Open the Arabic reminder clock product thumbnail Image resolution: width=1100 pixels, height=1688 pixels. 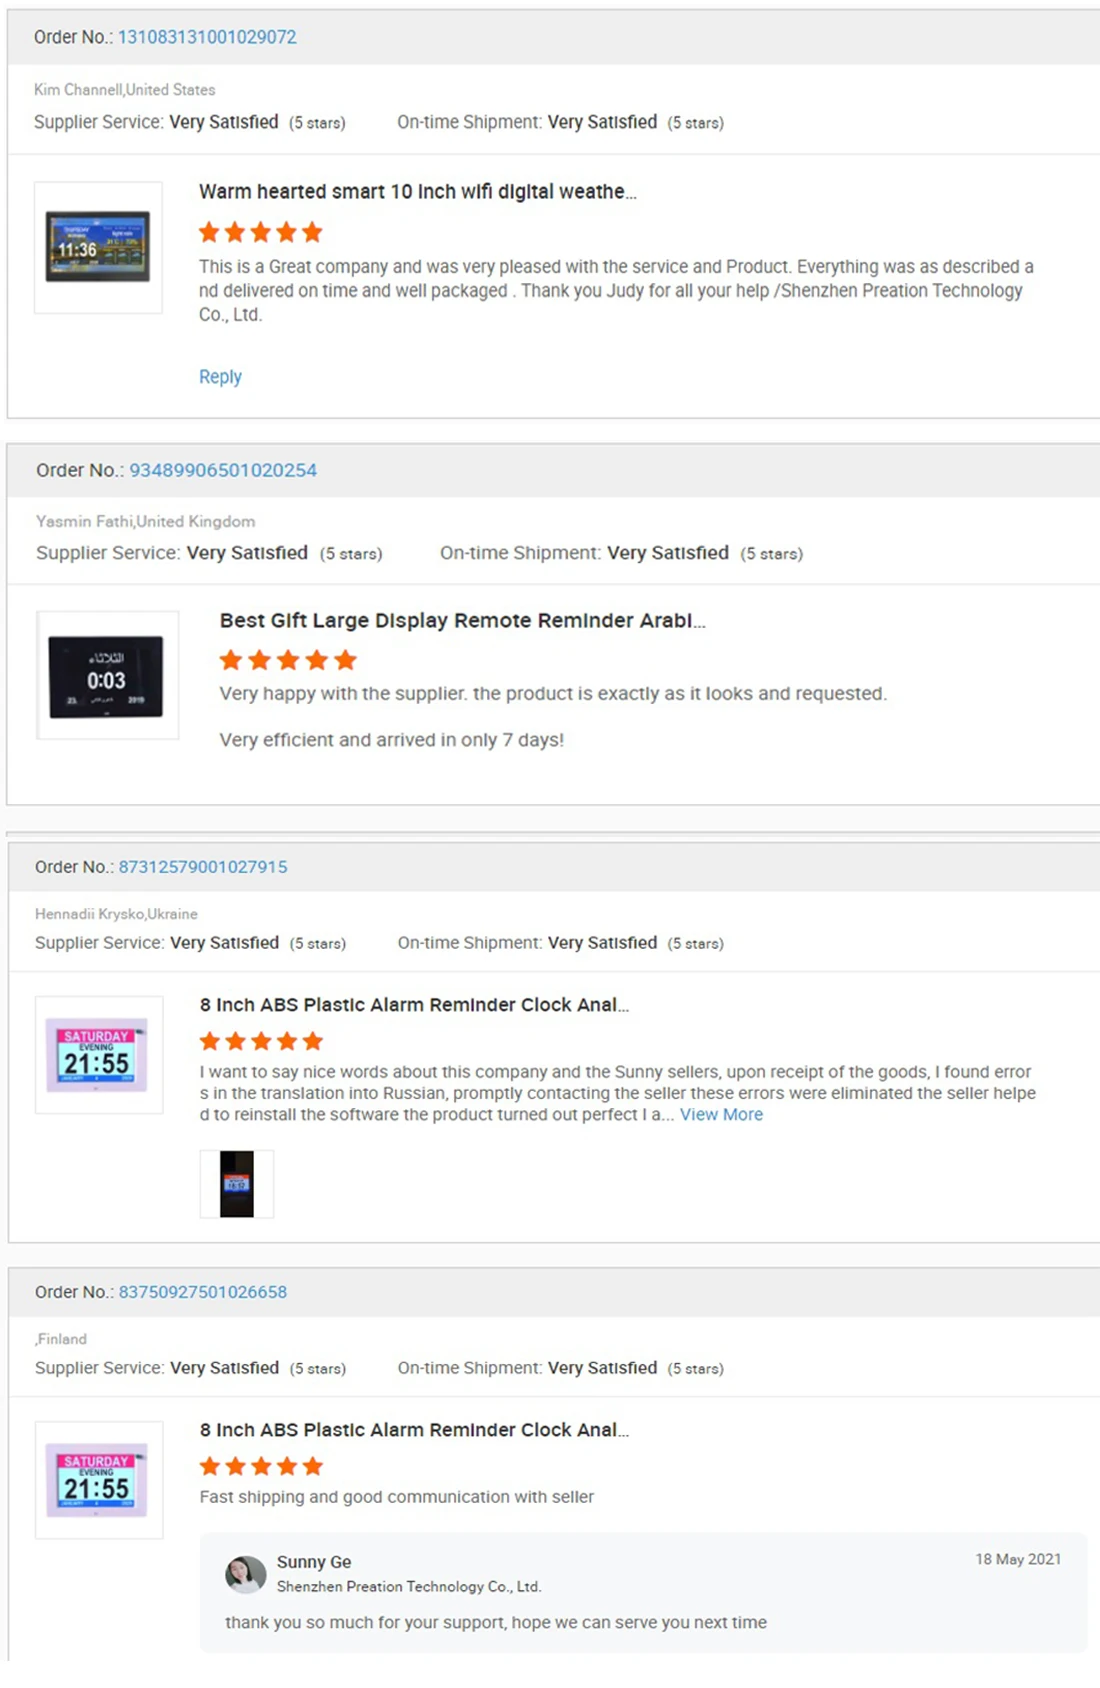pos(107,676)
